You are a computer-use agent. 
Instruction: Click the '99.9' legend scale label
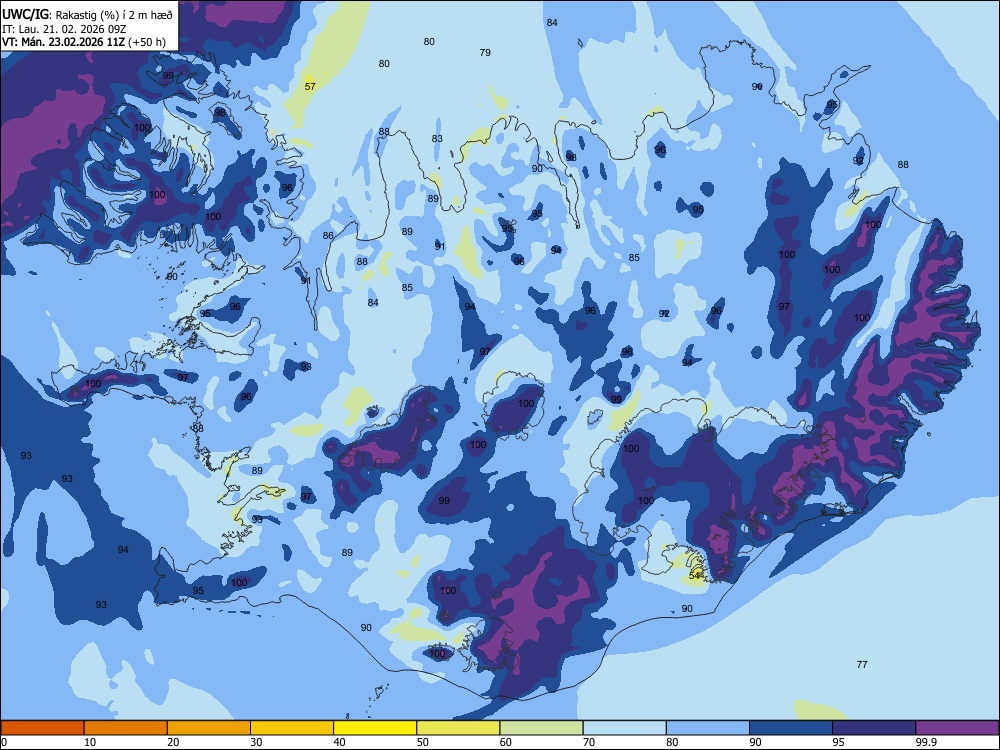click(925, 742)
